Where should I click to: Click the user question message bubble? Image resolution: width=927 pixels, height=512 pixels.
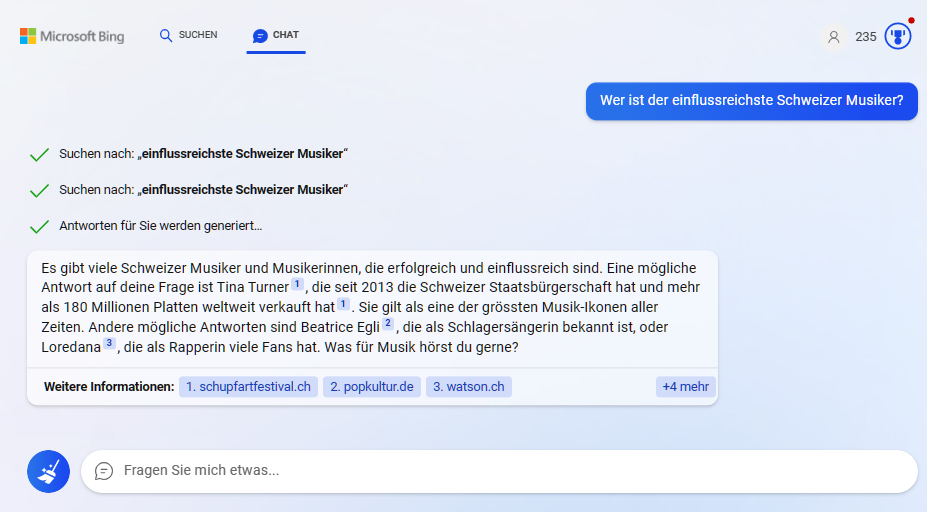click(751, 101)
